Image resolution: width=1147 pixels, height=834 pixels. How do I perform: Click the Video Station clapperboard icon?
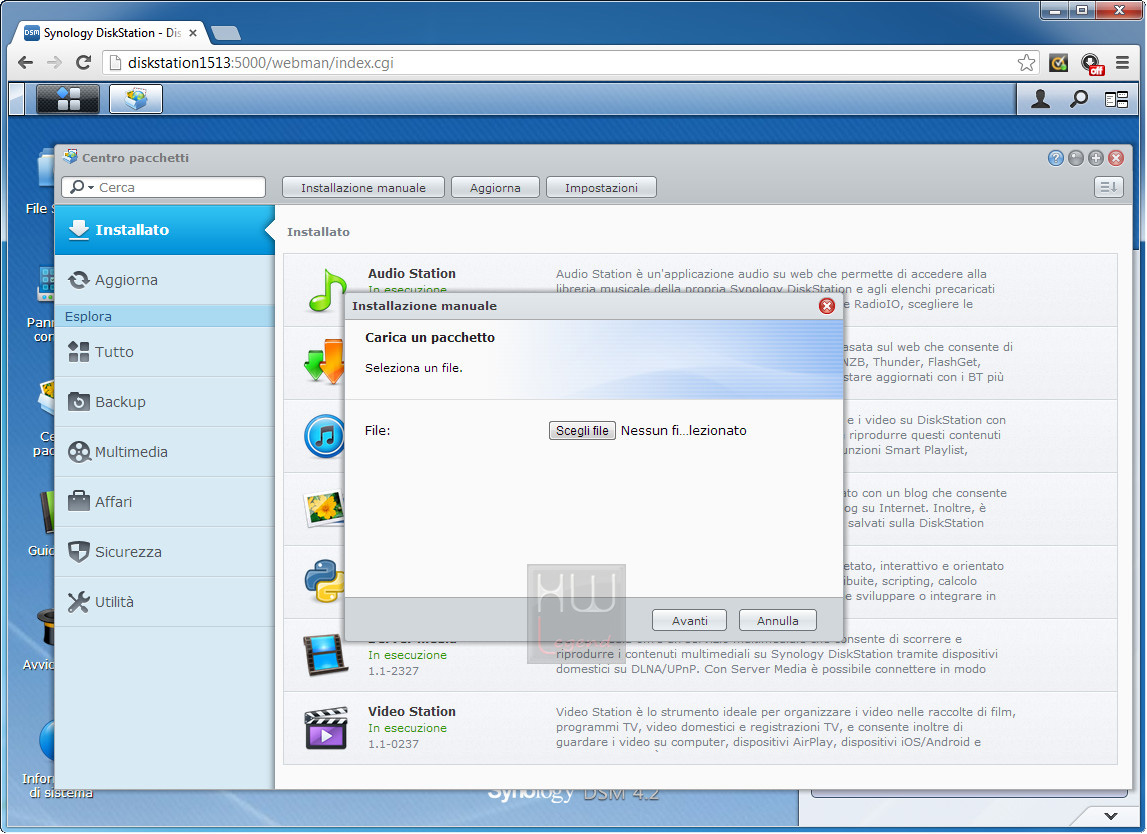(326, 728)
